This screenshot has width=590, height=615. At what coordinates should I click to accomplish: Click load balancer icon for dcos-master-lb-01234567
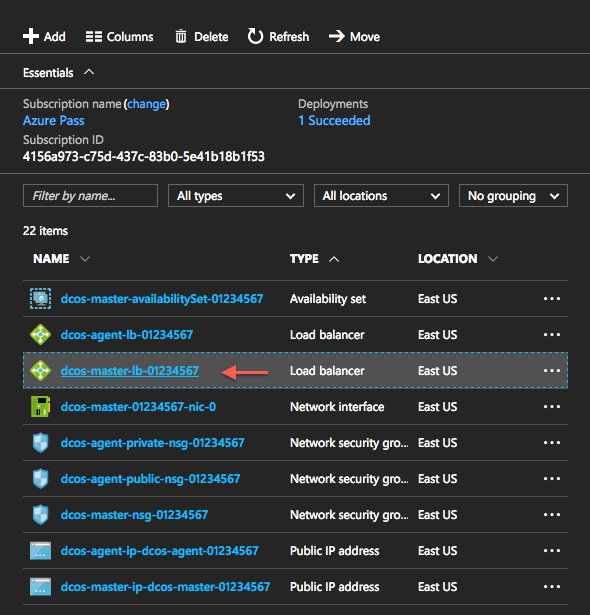(x=40, y=371)
